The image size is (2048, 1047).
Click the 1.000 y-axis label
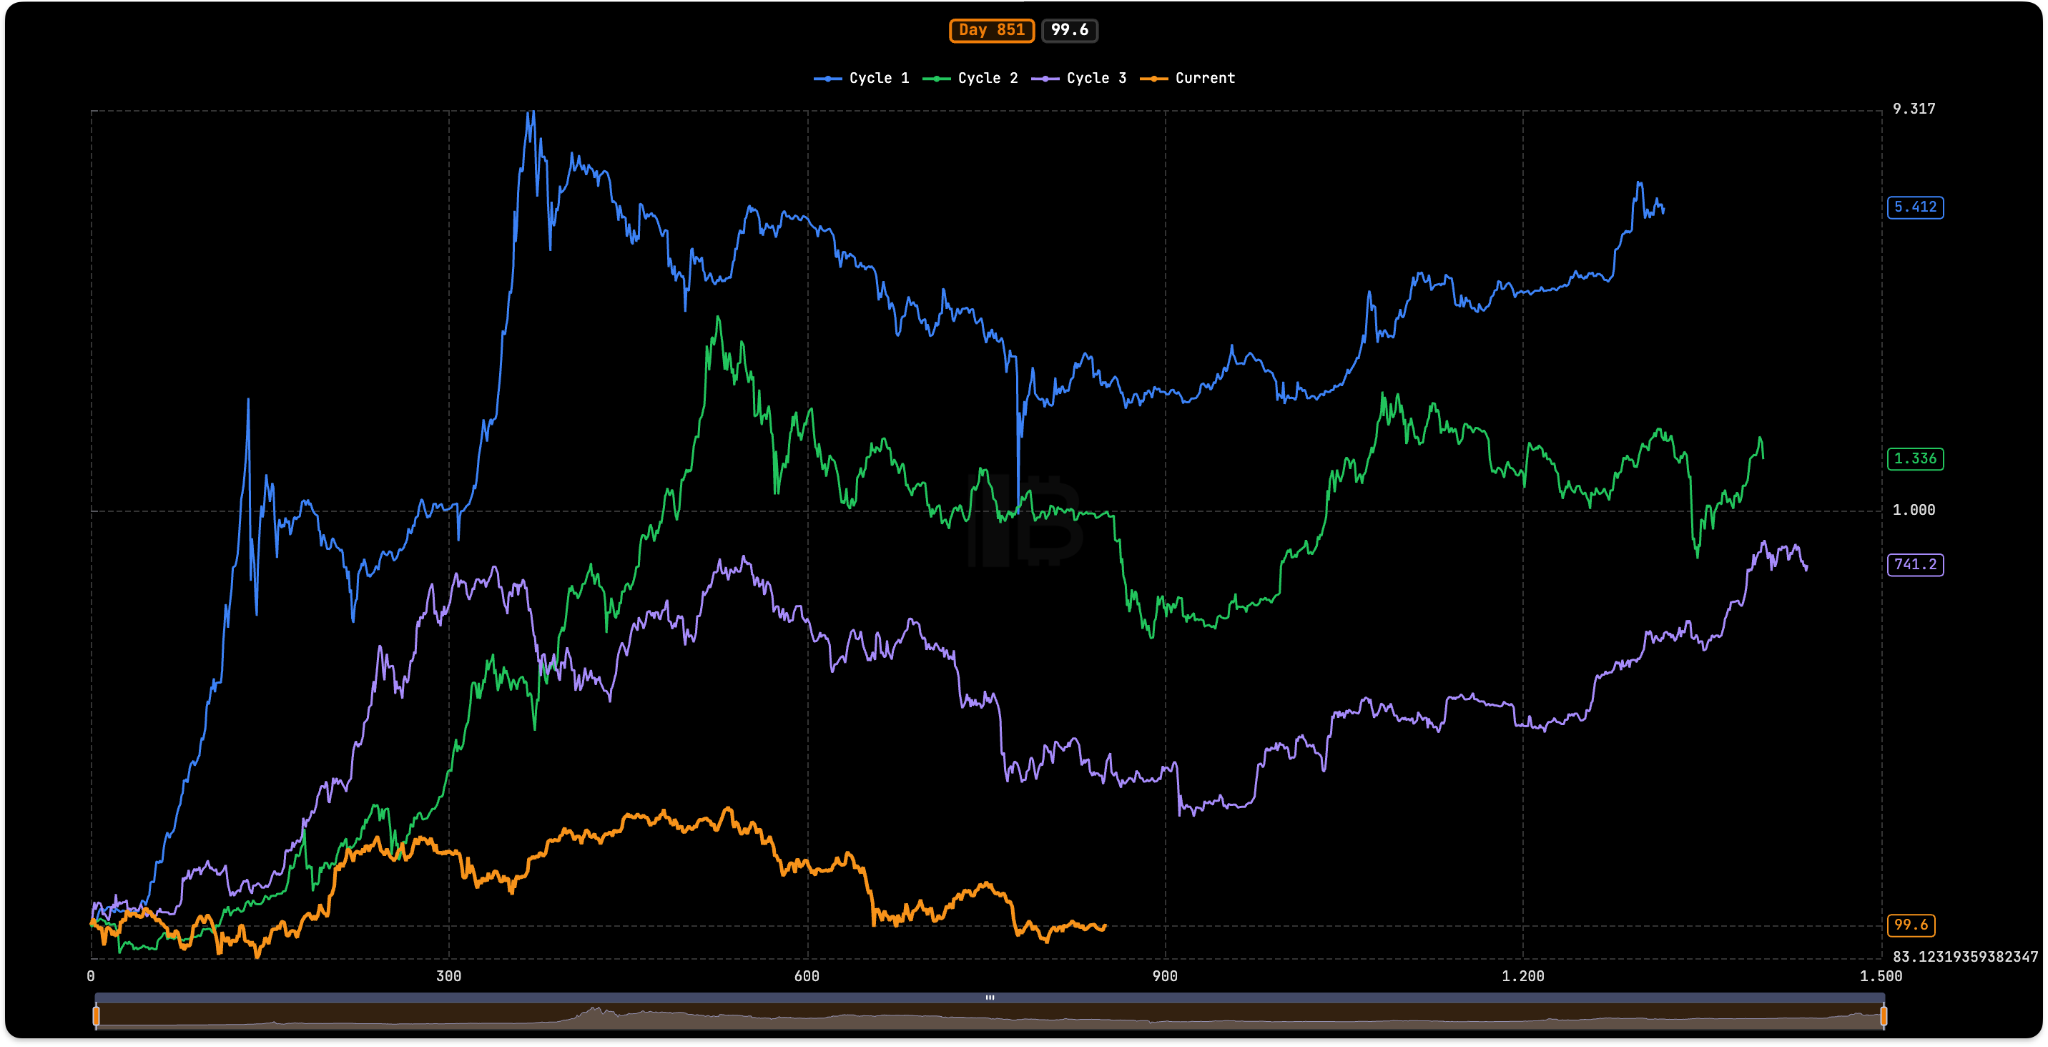(x=1914, y=510)
